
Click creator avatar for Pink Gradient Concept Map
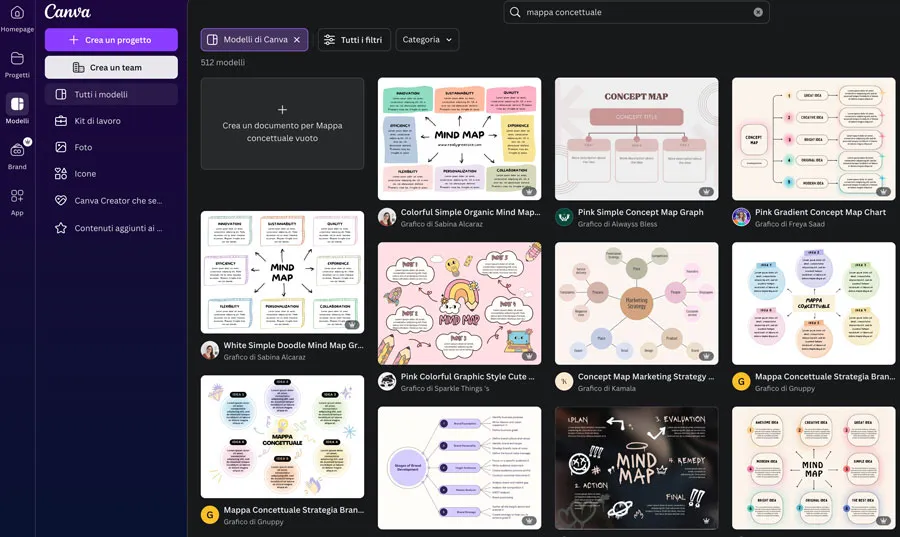pyautogui.click(x=741, y=217)
